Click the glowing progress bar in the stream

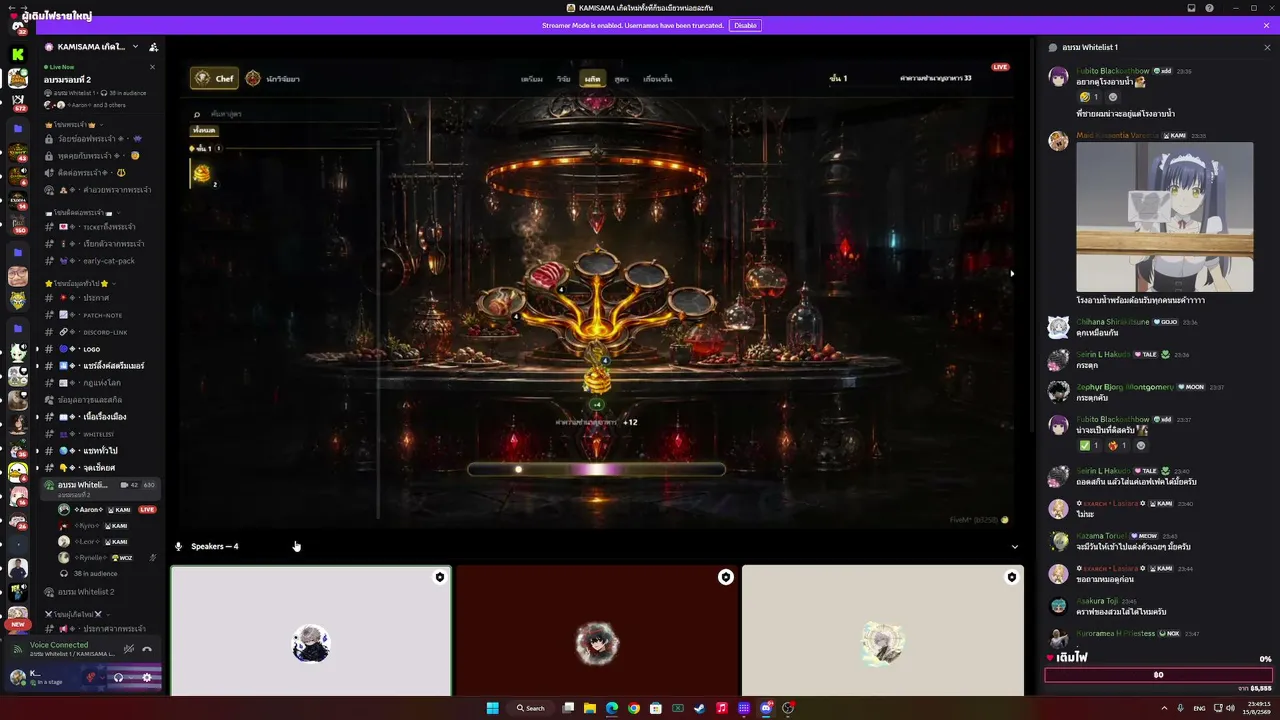coord(596,469)
